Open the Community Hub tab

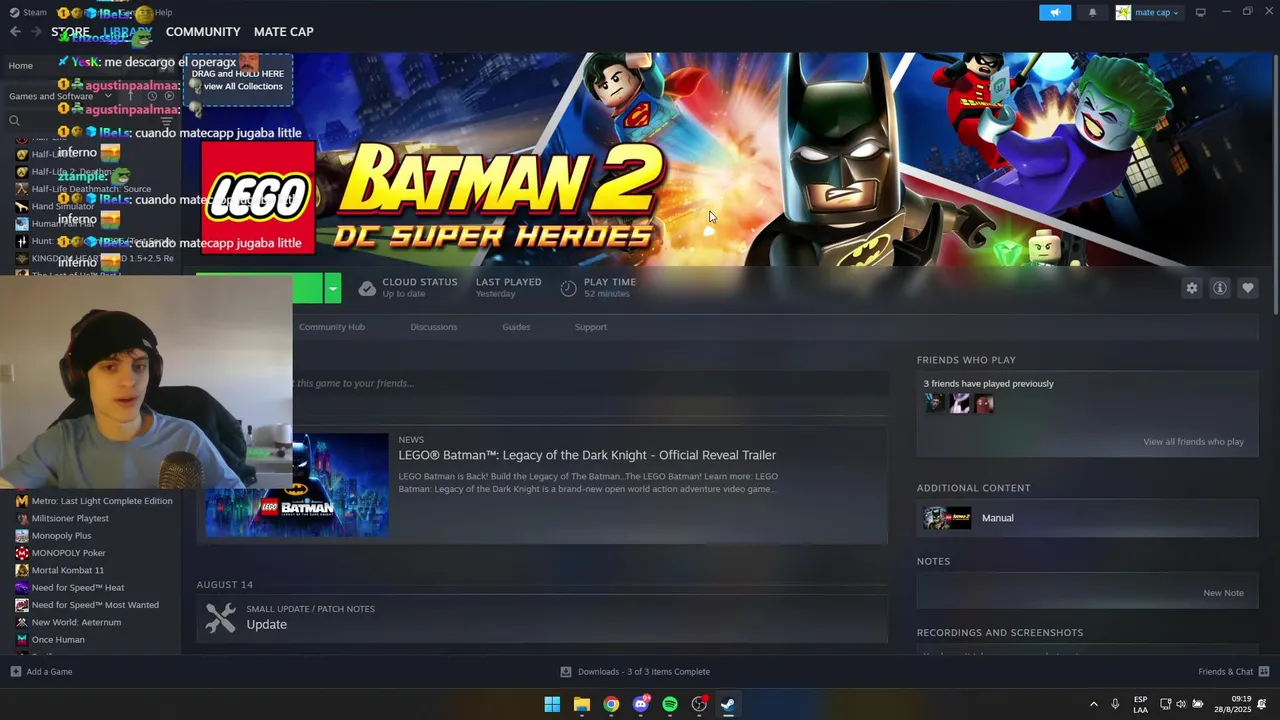[x=331, y=327]
